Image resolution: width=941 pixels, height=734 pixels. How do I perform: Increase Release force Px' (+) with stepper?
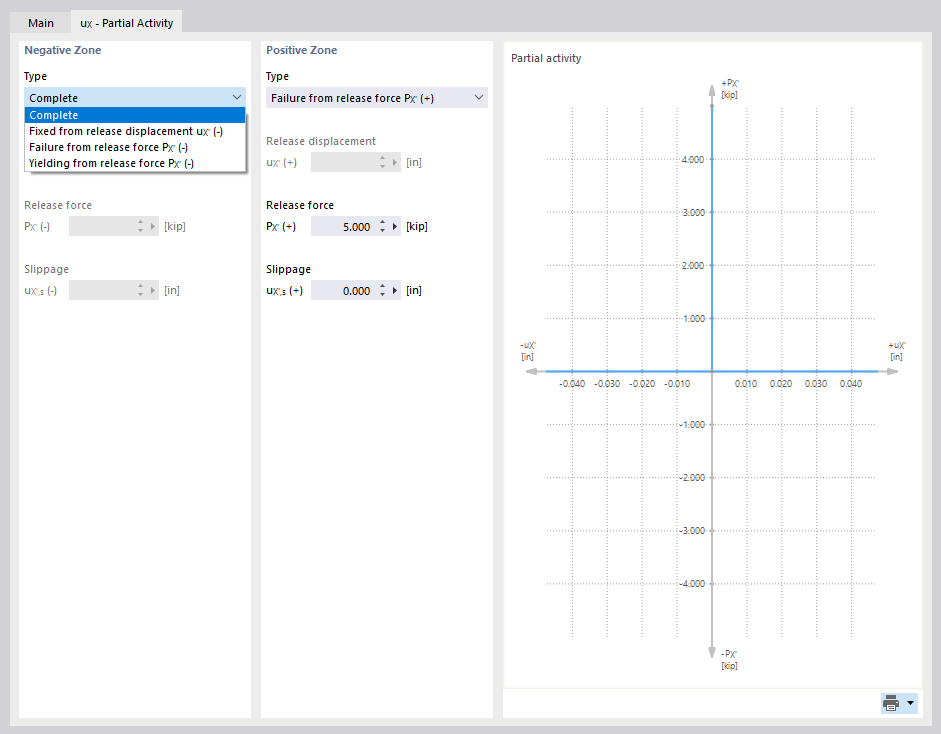pos(382,223)
